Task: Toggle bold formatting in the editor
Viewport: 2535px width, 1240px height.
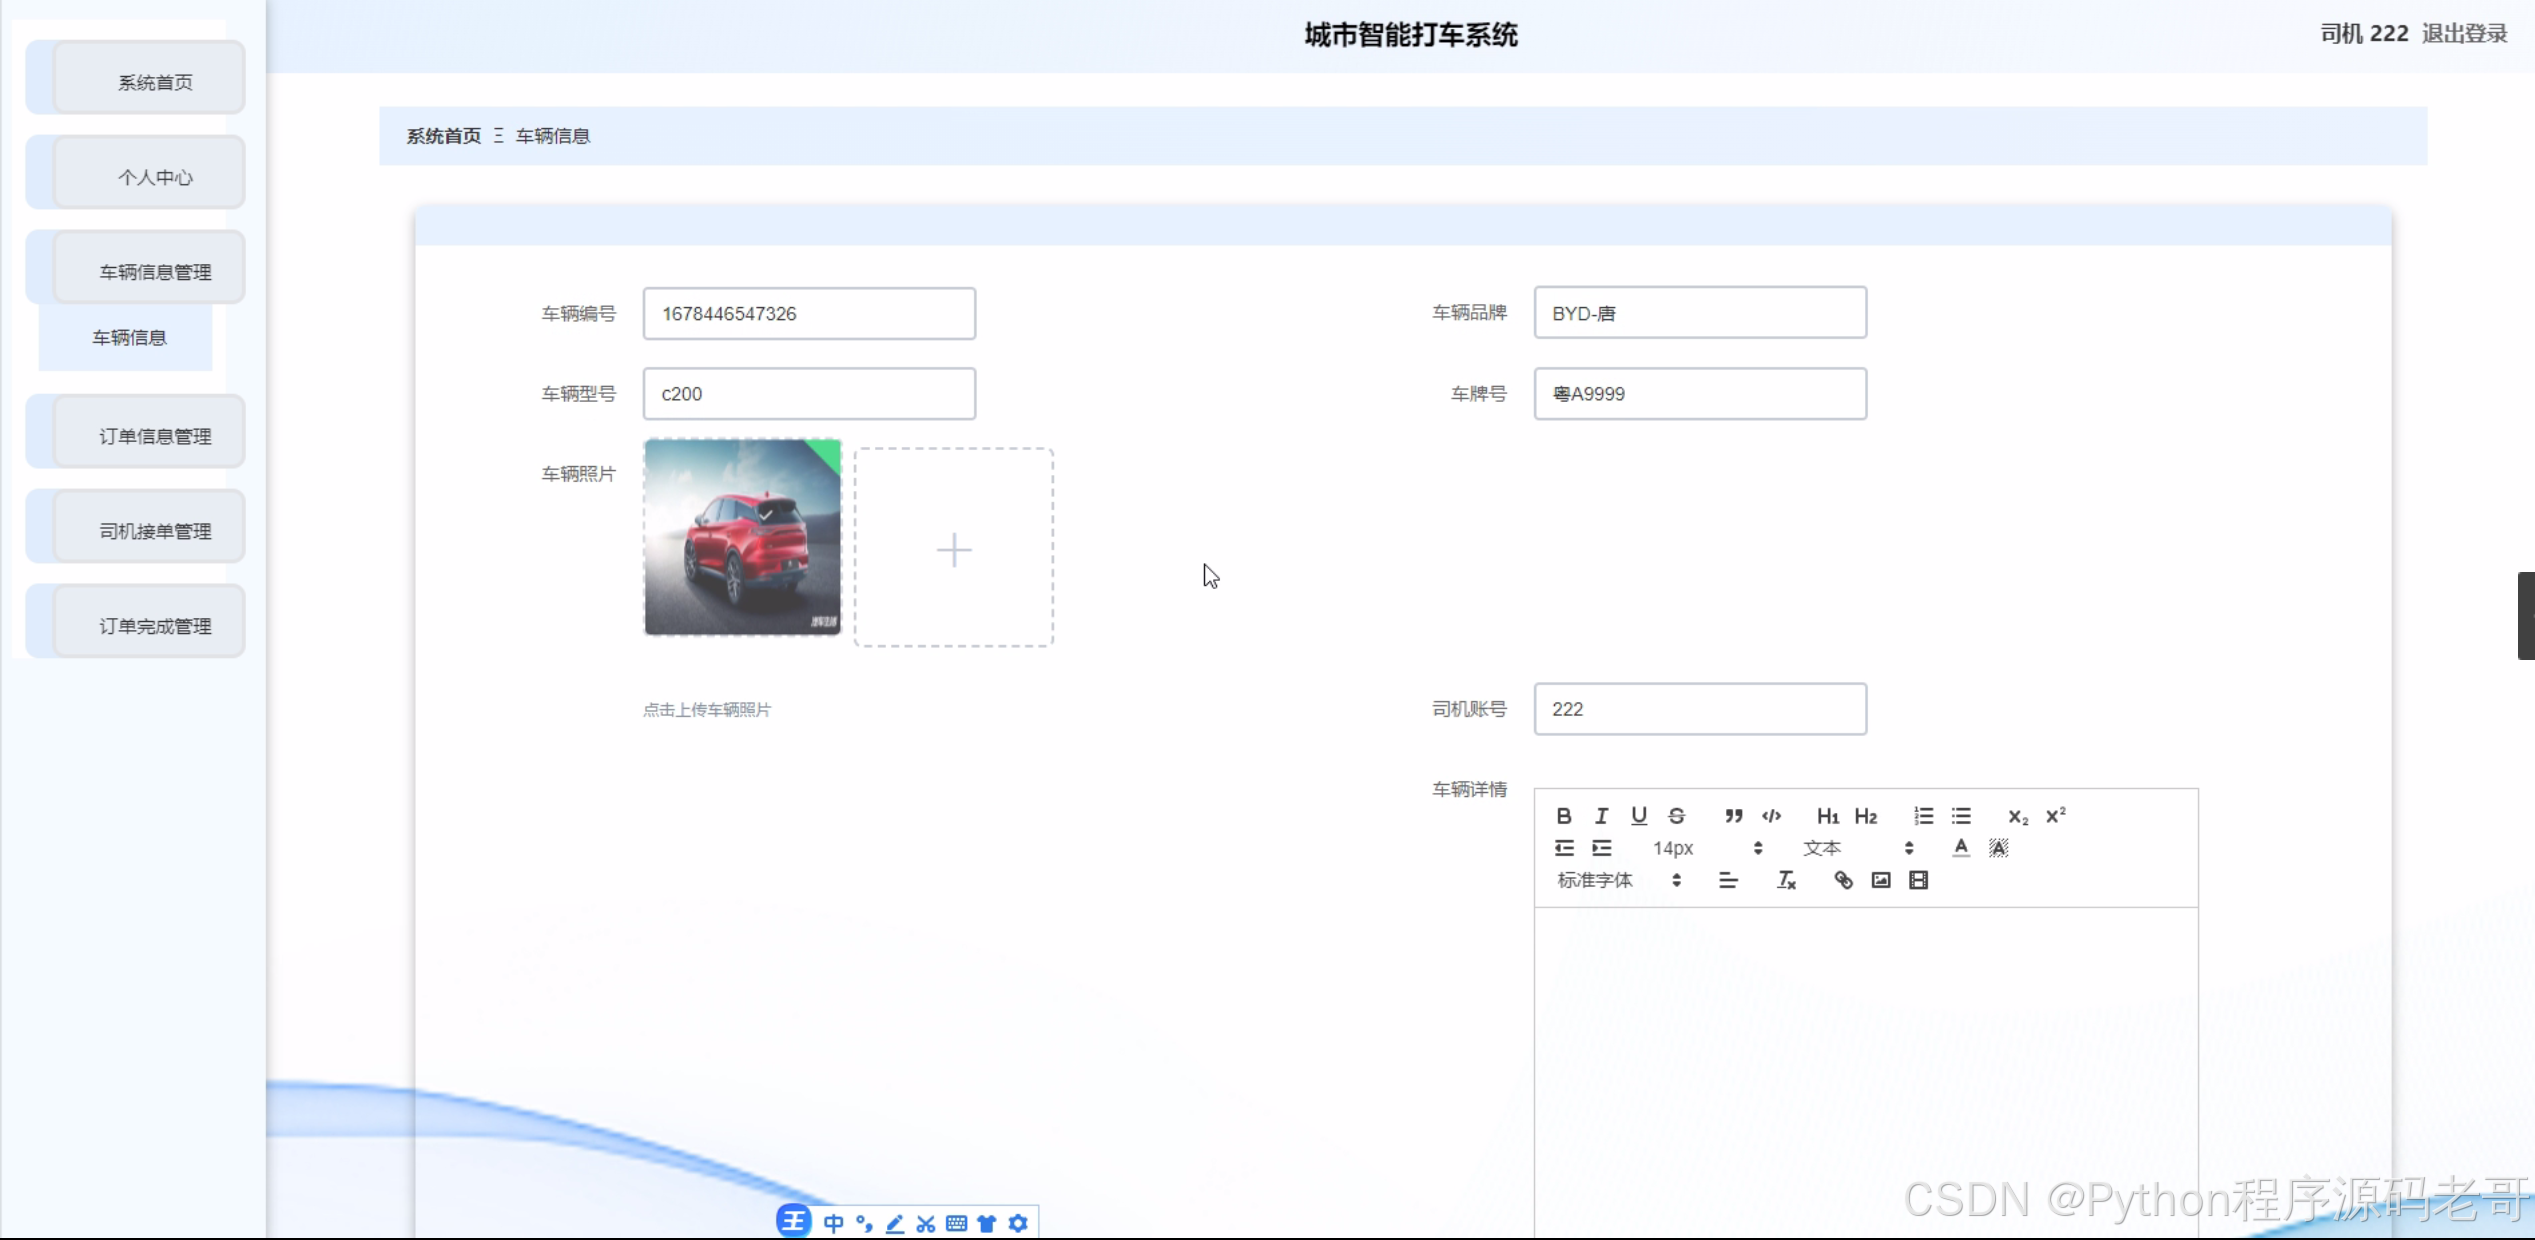Action: tap(1564, 816)
